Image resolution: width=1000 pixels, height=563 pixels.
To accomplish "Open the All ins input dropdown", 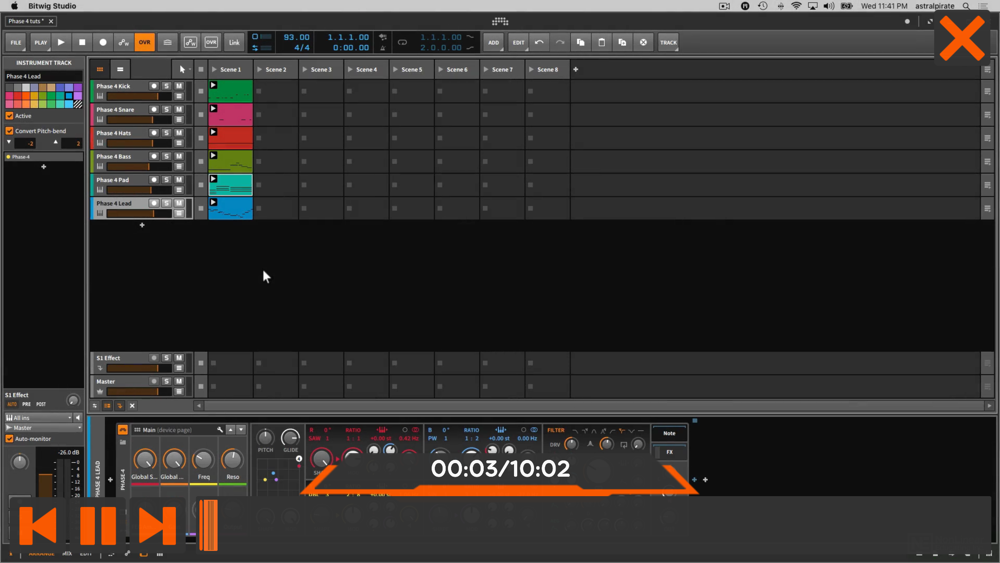I will (x=39, y=418).
